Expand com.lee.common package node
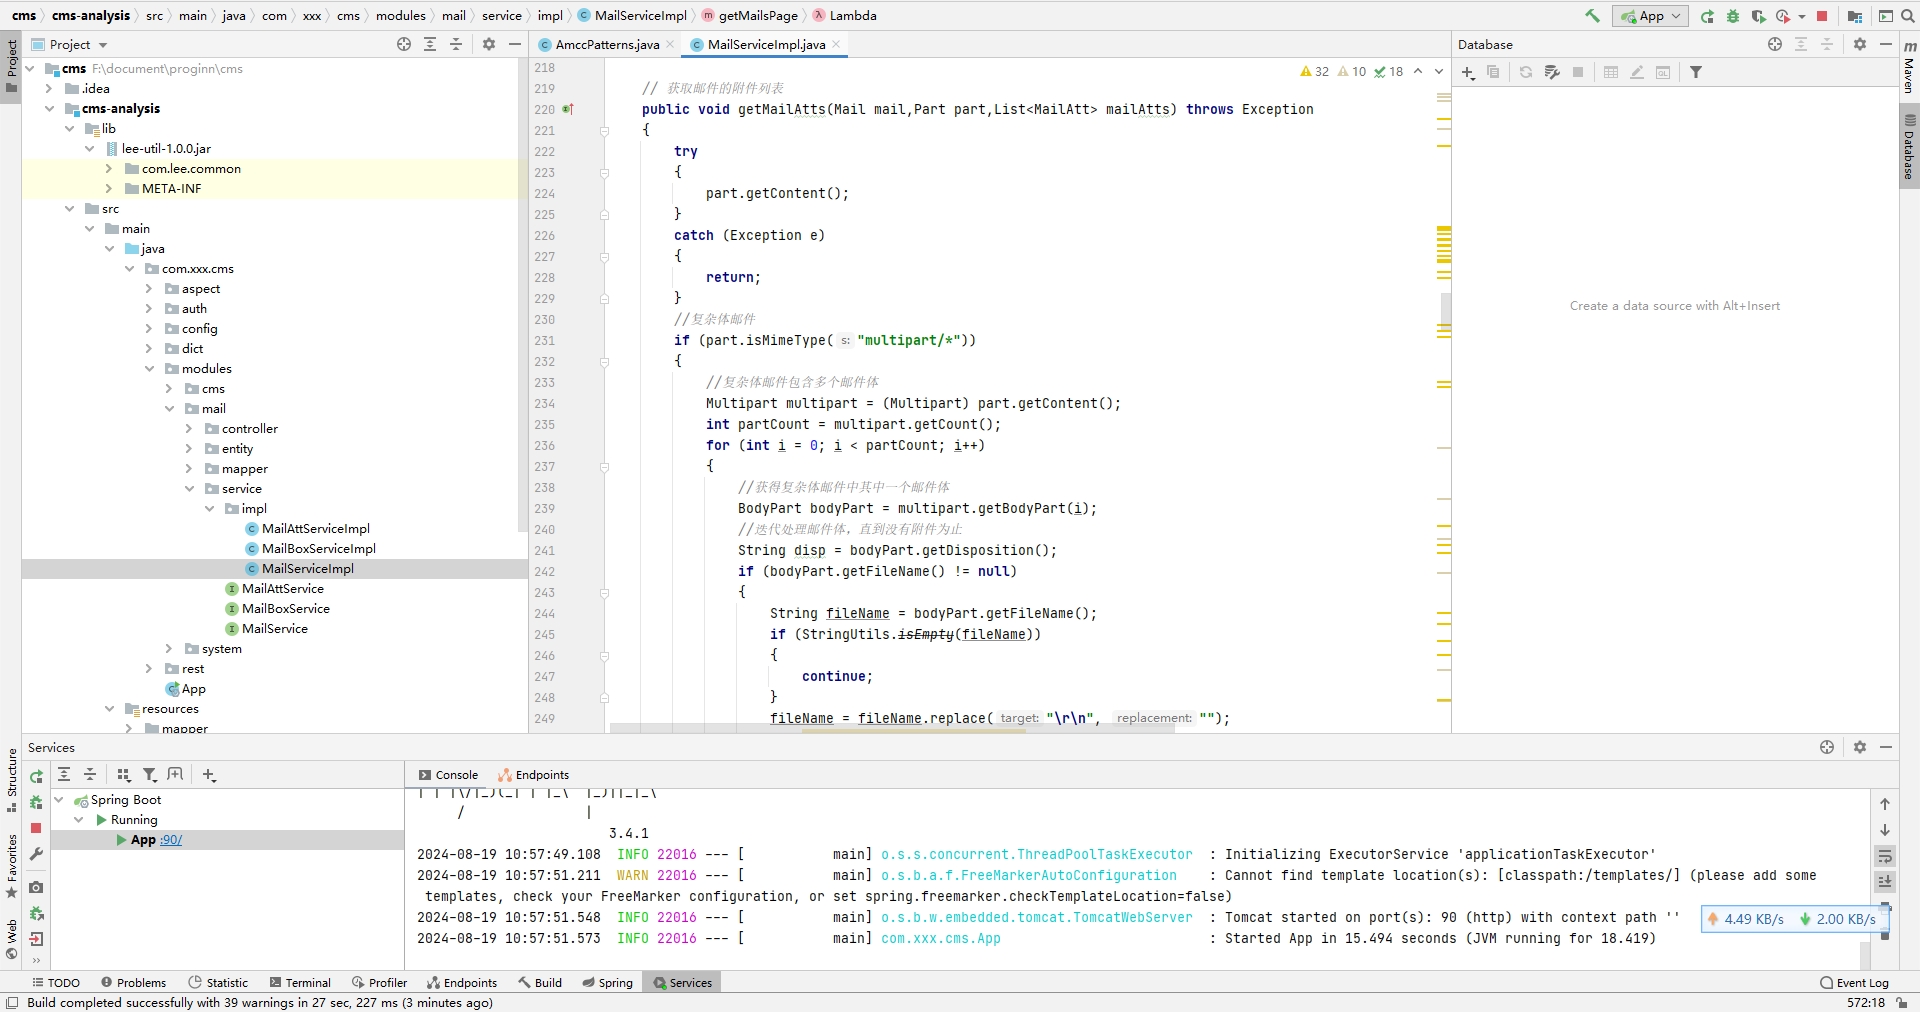The image size is (1920, 1012). (109, 169)
